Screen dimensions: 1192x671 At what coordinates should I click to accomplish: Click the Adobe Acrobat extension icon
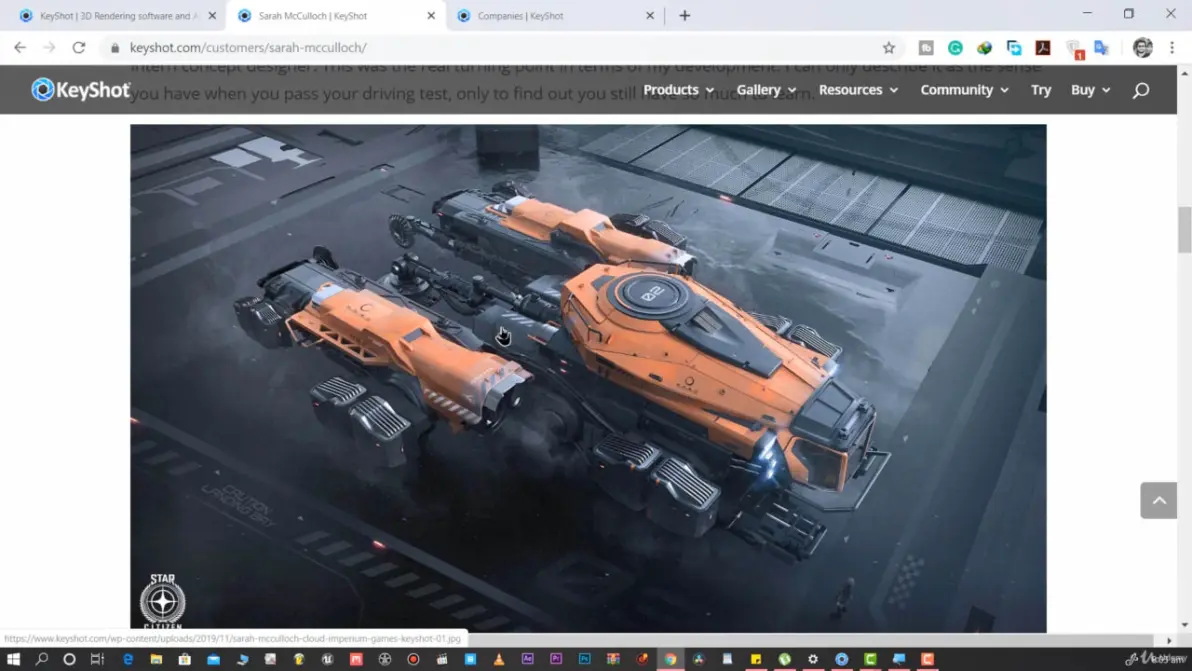coord(1043,48)
